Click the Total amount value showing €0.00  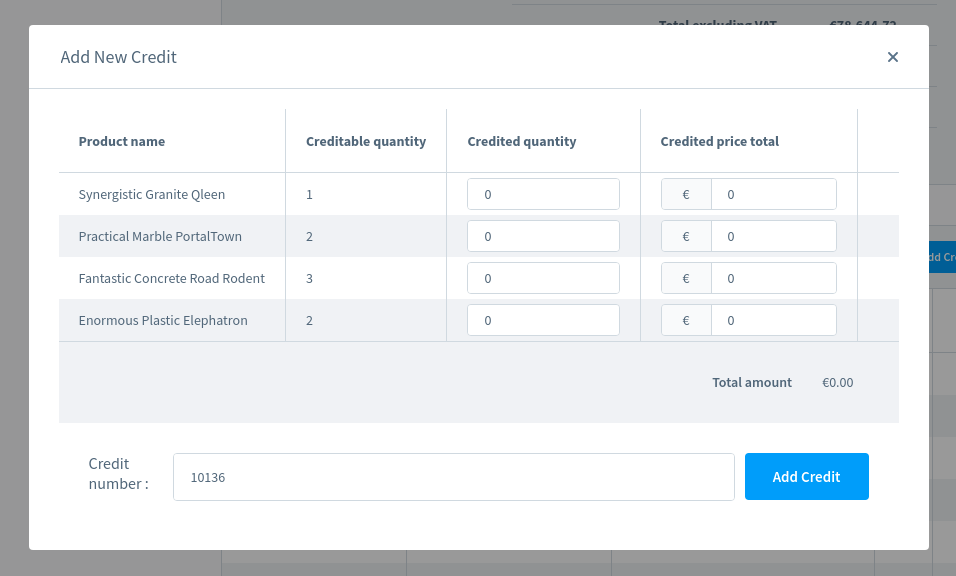point(837,382)
